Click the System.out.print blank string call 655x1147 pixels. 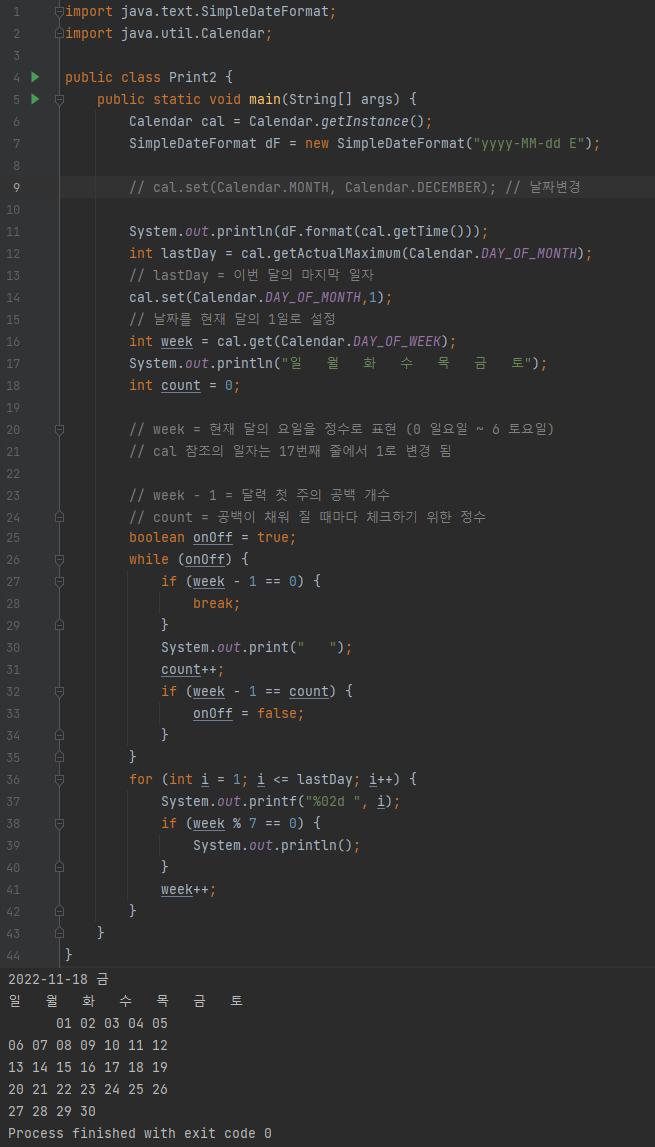[x=257, y=648]
